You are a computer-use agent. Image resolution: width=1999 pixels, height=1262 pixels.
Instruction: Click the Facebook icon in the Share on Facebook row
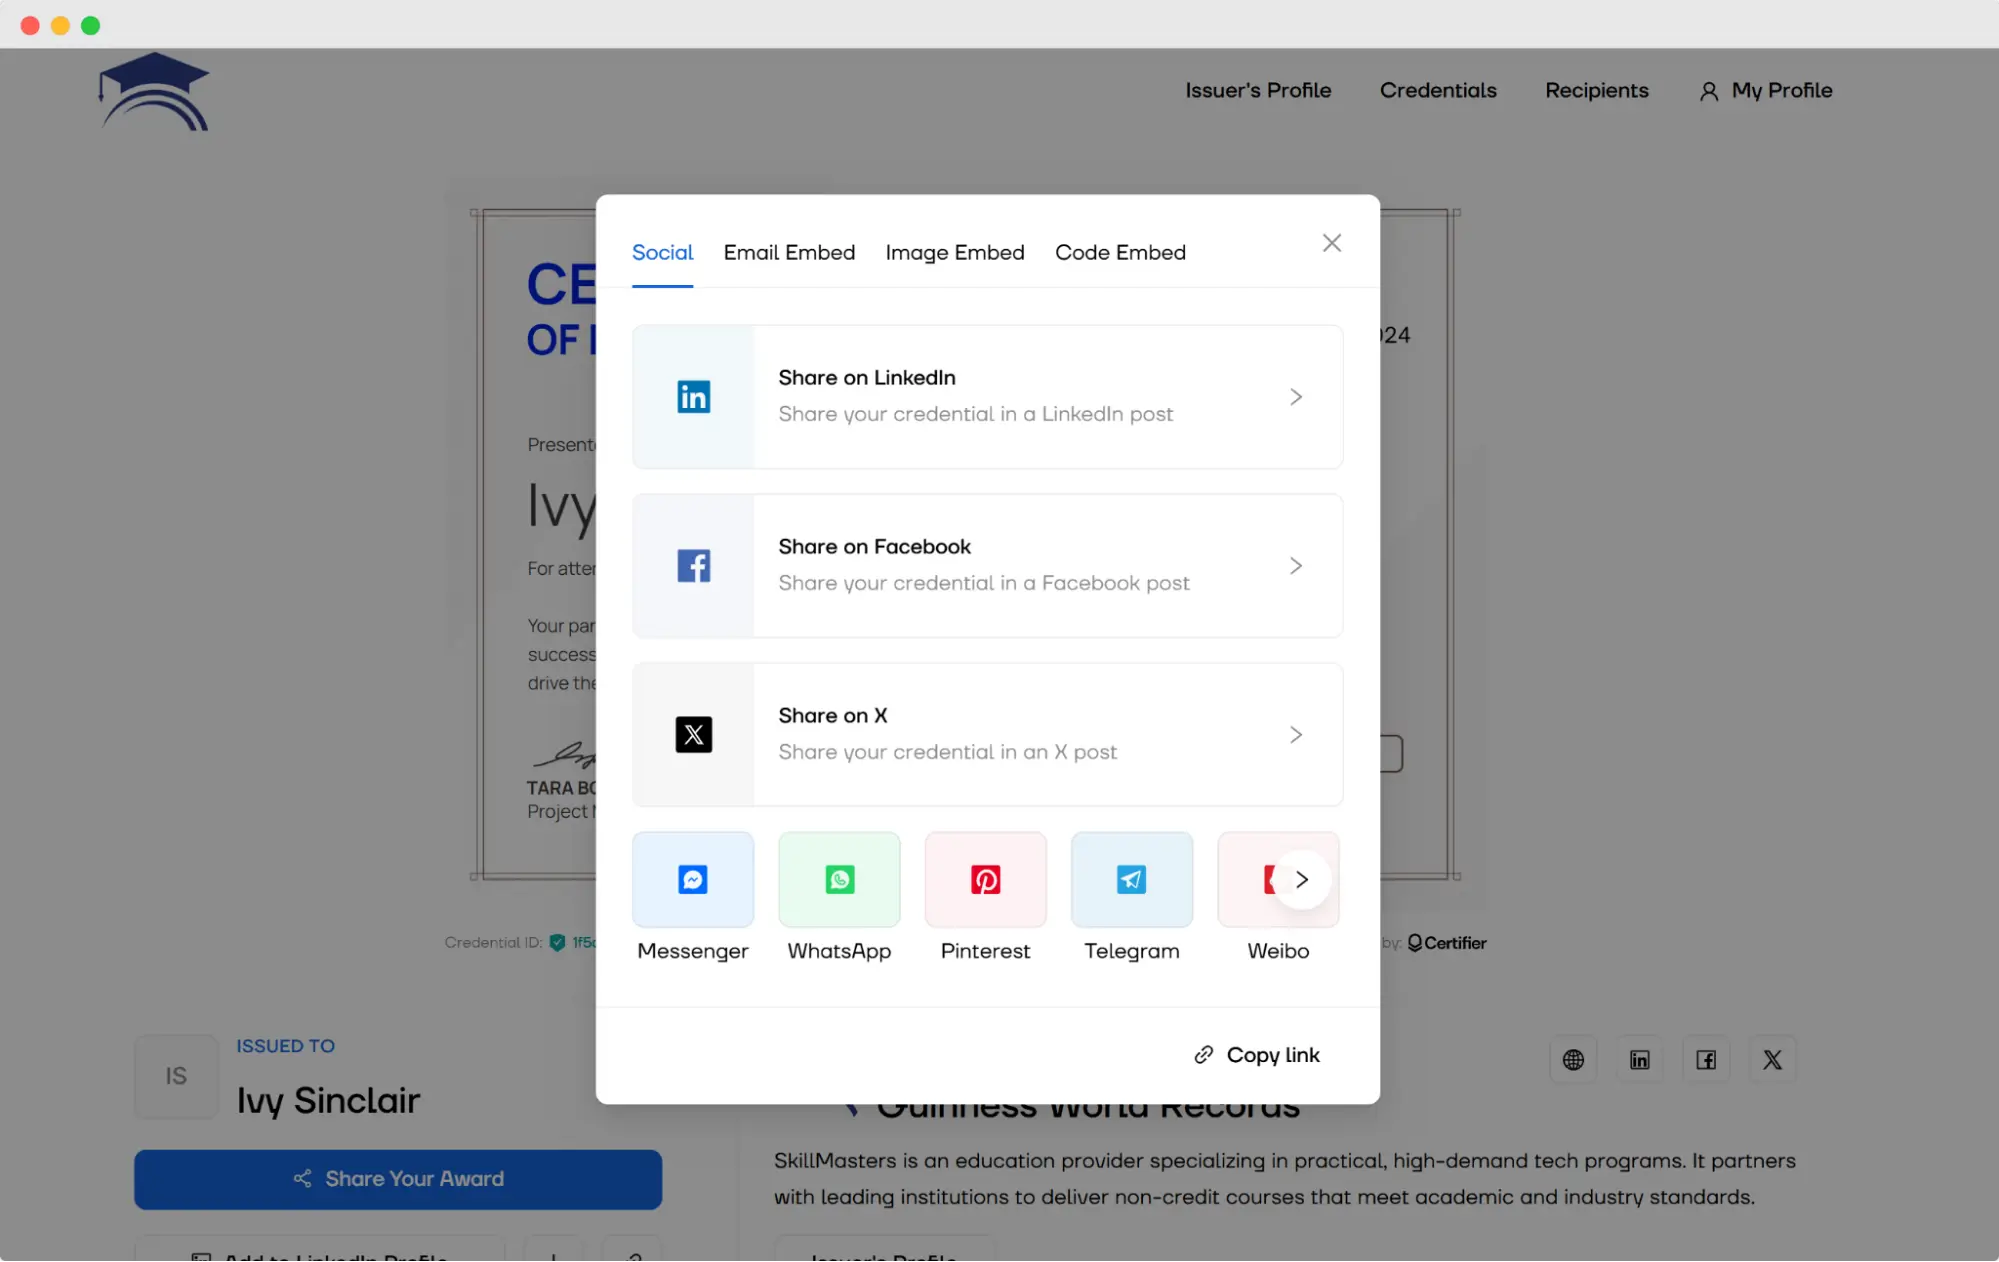tap(693, 565)
